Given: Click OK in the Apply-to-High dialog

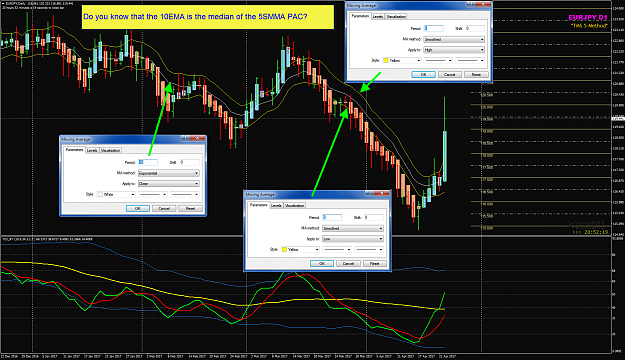Looking at the screenshot, I should coord(423,75).
